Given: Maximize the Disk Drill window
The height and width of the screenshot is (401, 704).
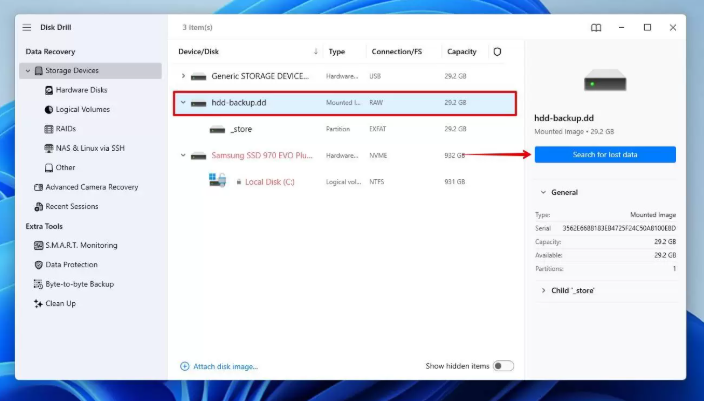Looking at the screenshot, I should (x=647, y=27).
